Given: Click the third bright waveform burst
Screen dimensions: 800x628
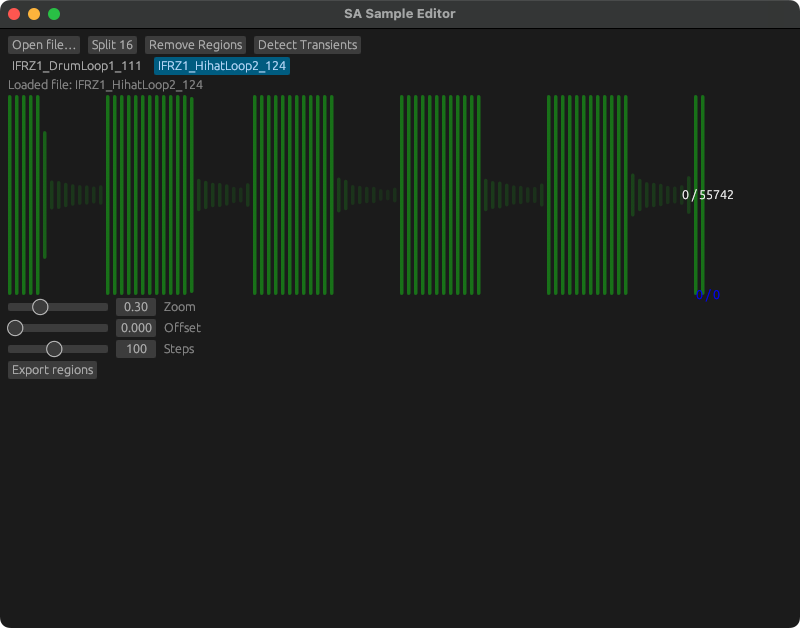Looking at the screenshot, I should pyautogui.click(x=293, y=195).
